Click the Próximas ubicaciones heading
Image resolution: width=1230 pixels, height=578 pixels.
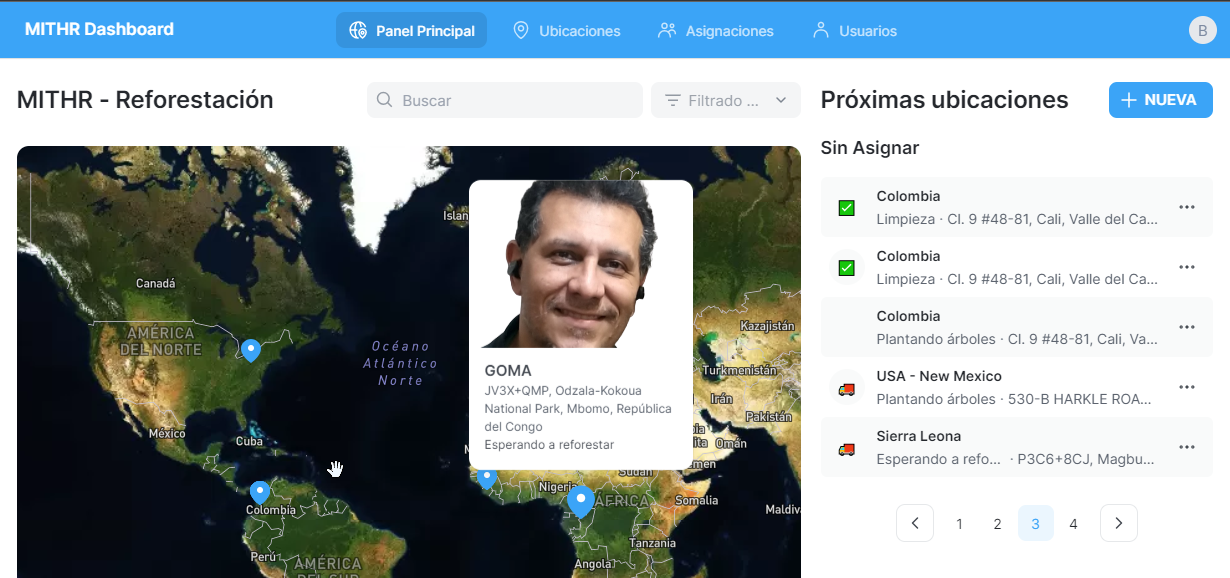tap(944, 100)
